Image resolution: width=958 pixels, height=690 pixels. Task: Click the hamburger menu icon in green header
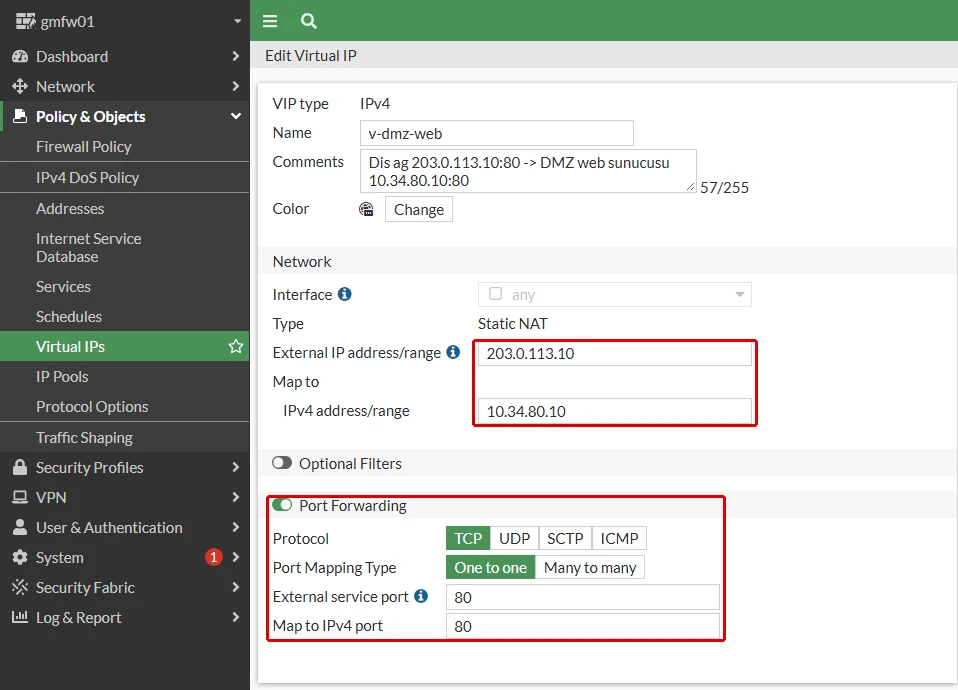click(x=269, y=21)
